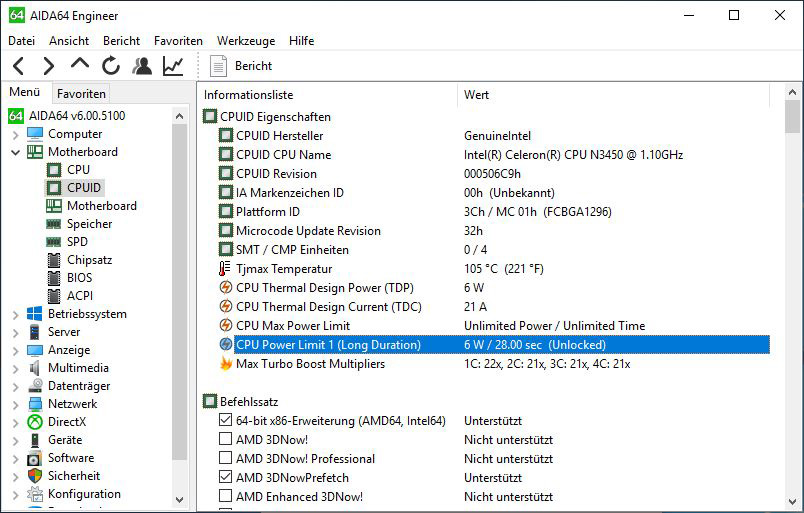Toggle the AMD 3DNowPrefetch checkbox
The image size is (804, 513).
point(225,477)
